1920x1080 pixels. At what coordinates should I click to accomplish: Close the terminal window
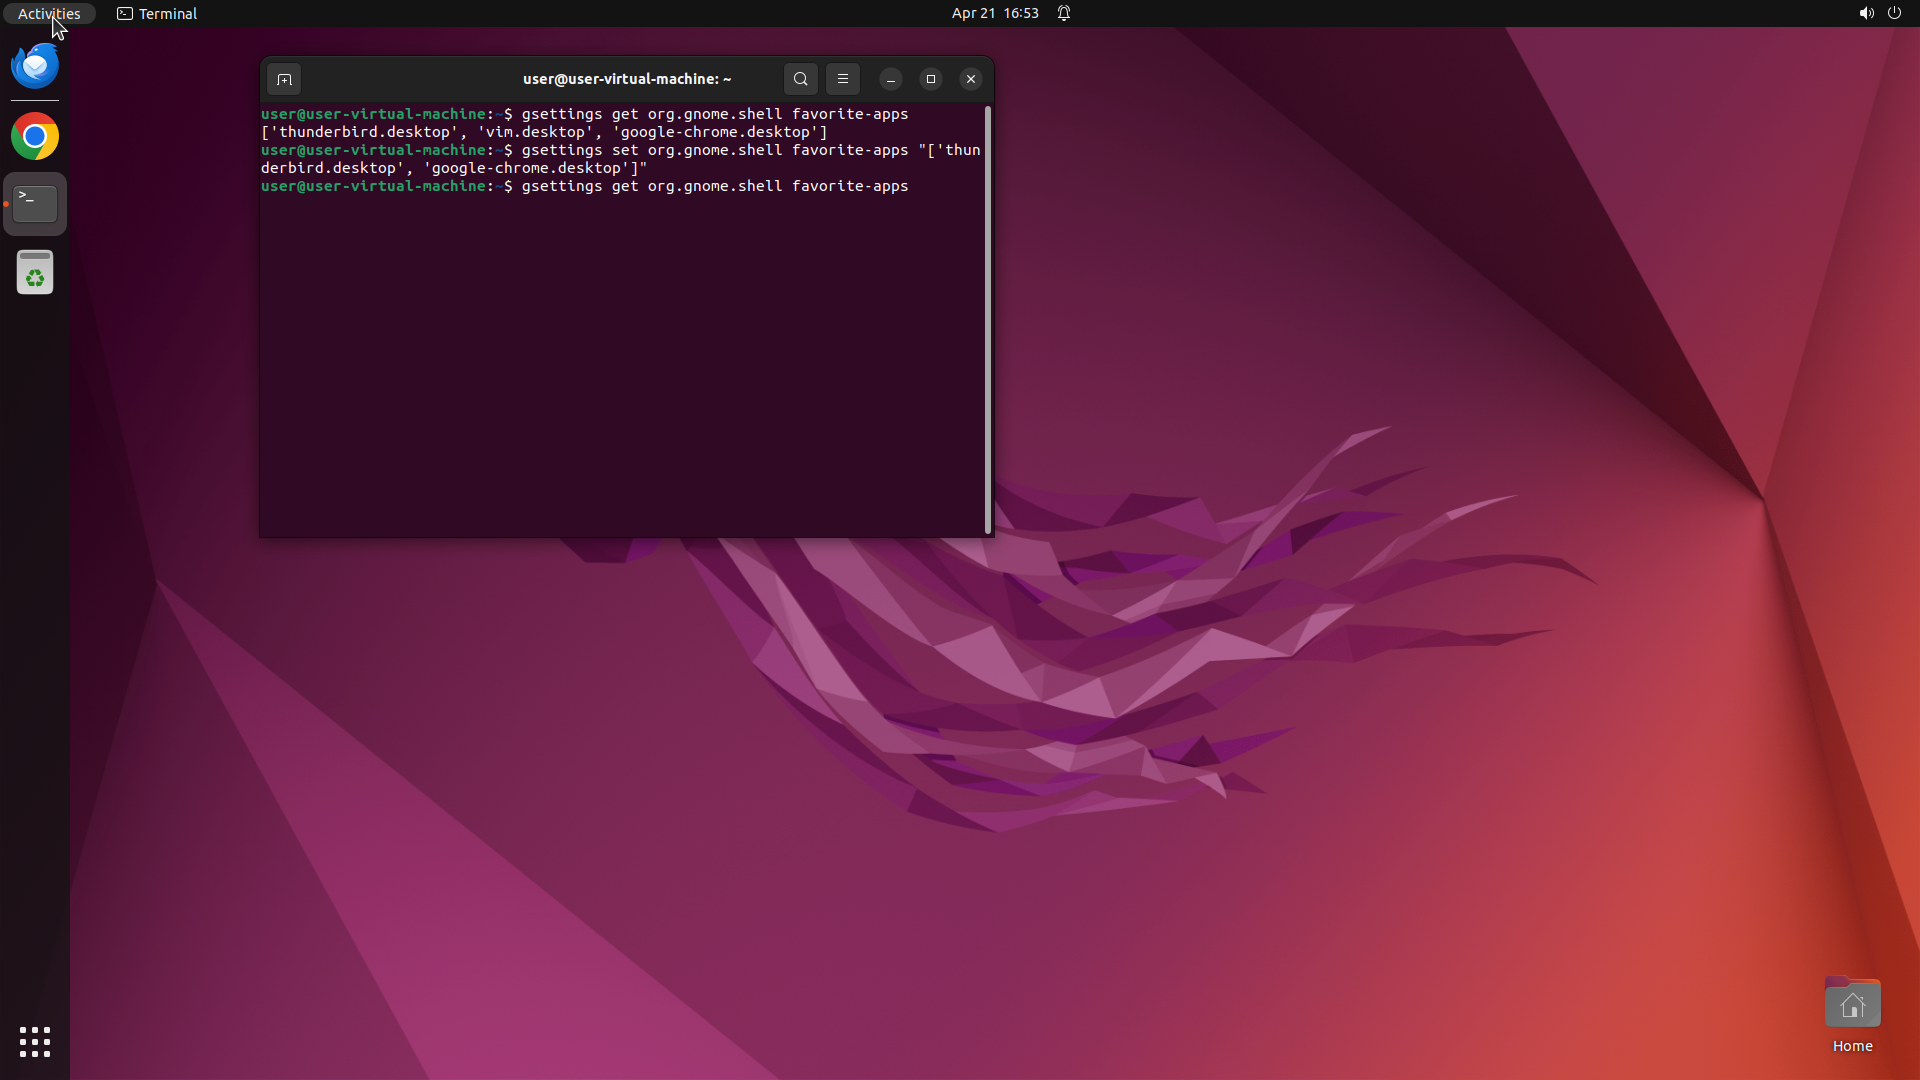tap(970, 79)
